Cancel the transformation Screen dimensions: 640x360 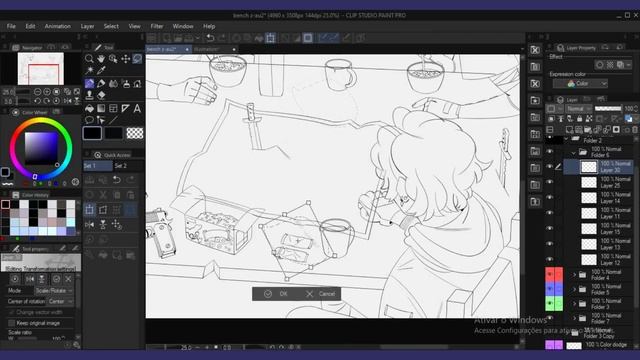pos(320,294)
